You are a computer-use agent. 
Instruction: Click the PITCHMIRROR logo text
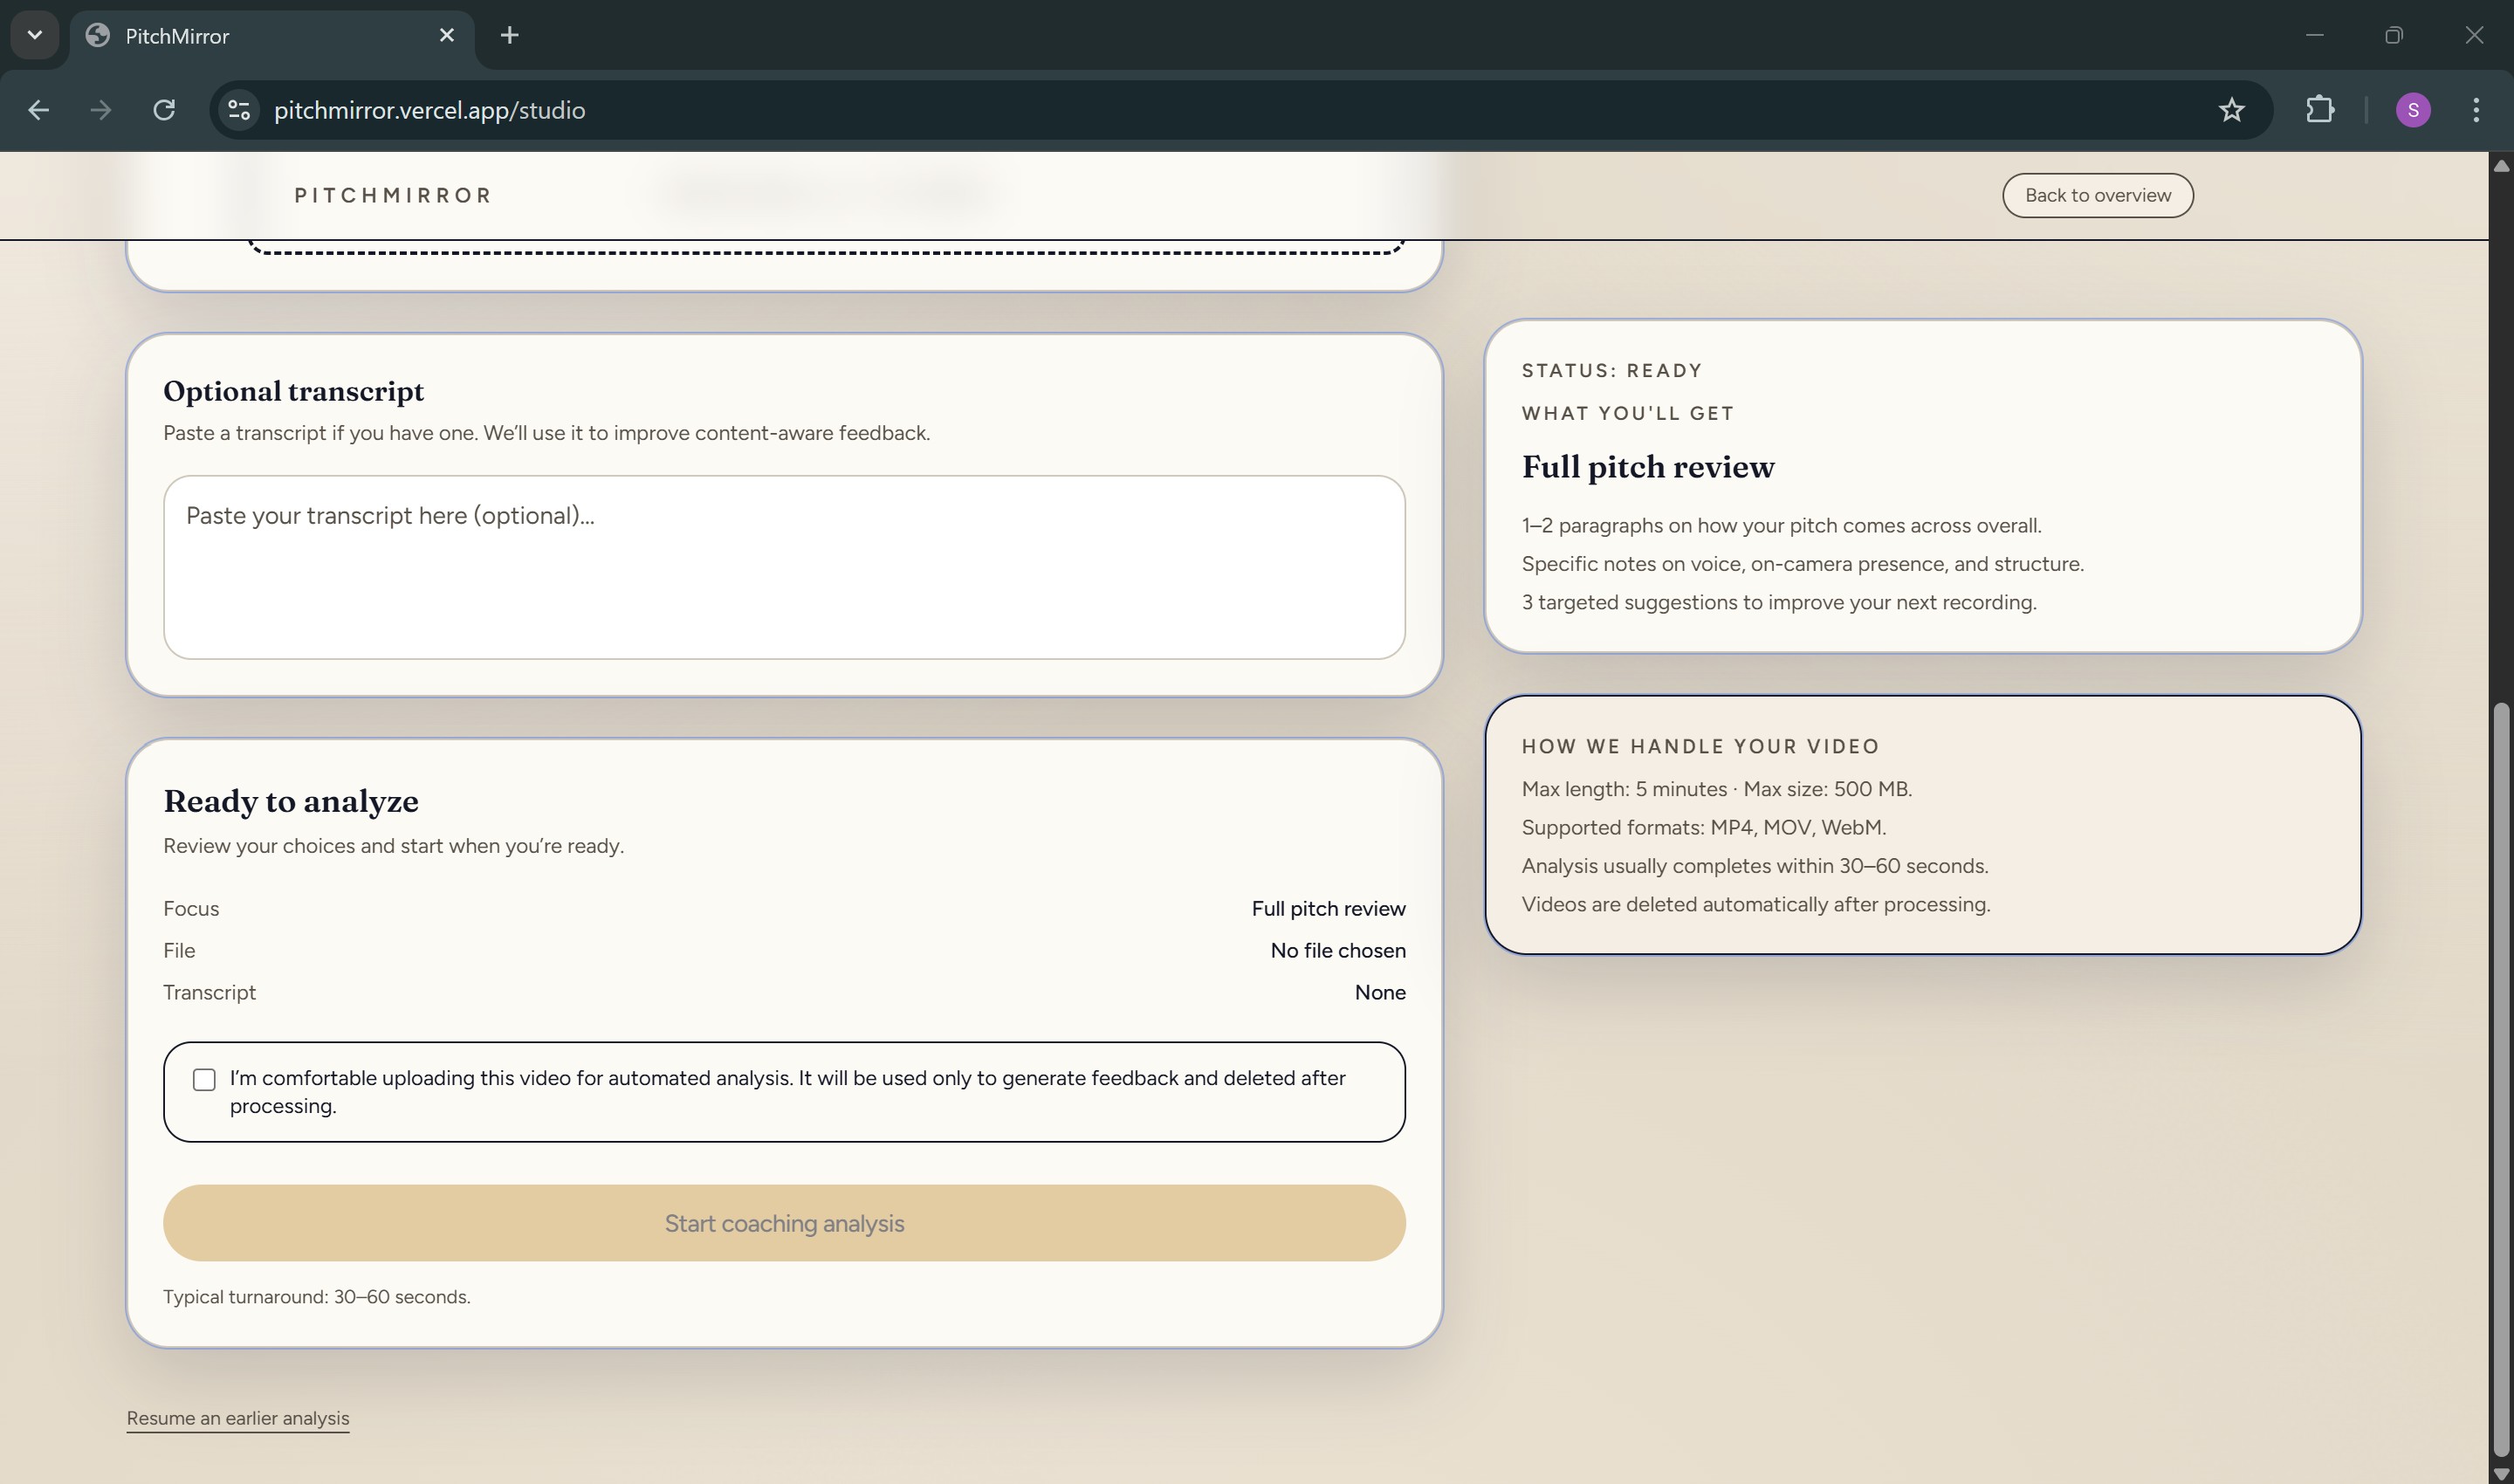click(x=392, y=195)
